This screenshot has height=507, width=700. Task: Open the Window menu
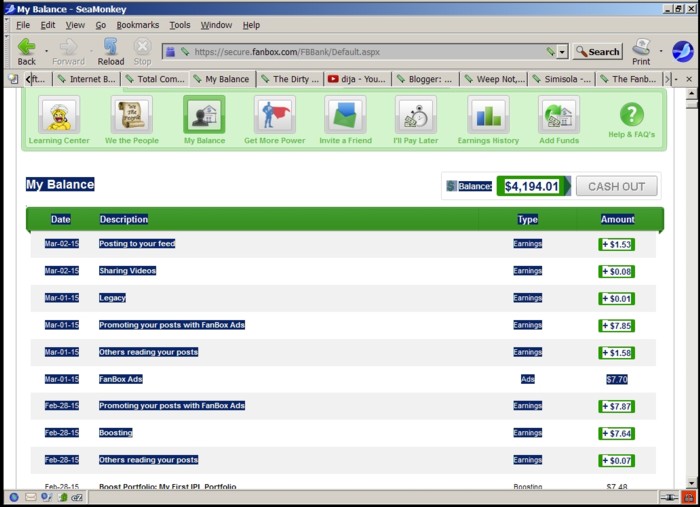[216, 25]
